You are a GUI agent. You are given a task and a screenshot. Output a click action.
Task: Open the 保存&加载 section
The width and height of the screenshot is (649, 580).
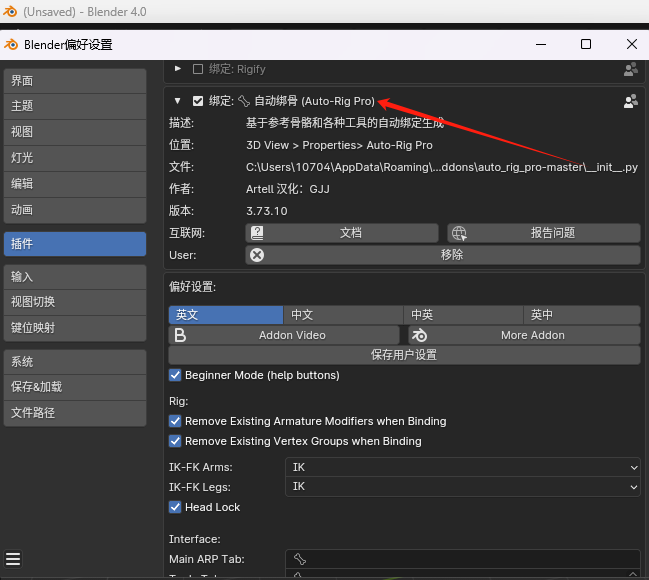click(x=75, y=387)
